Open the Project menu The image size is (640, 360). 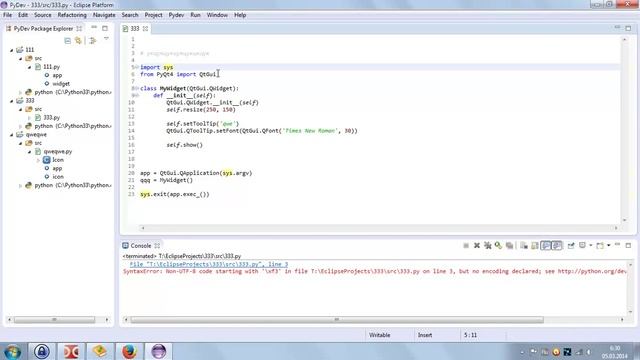point(153,15)
